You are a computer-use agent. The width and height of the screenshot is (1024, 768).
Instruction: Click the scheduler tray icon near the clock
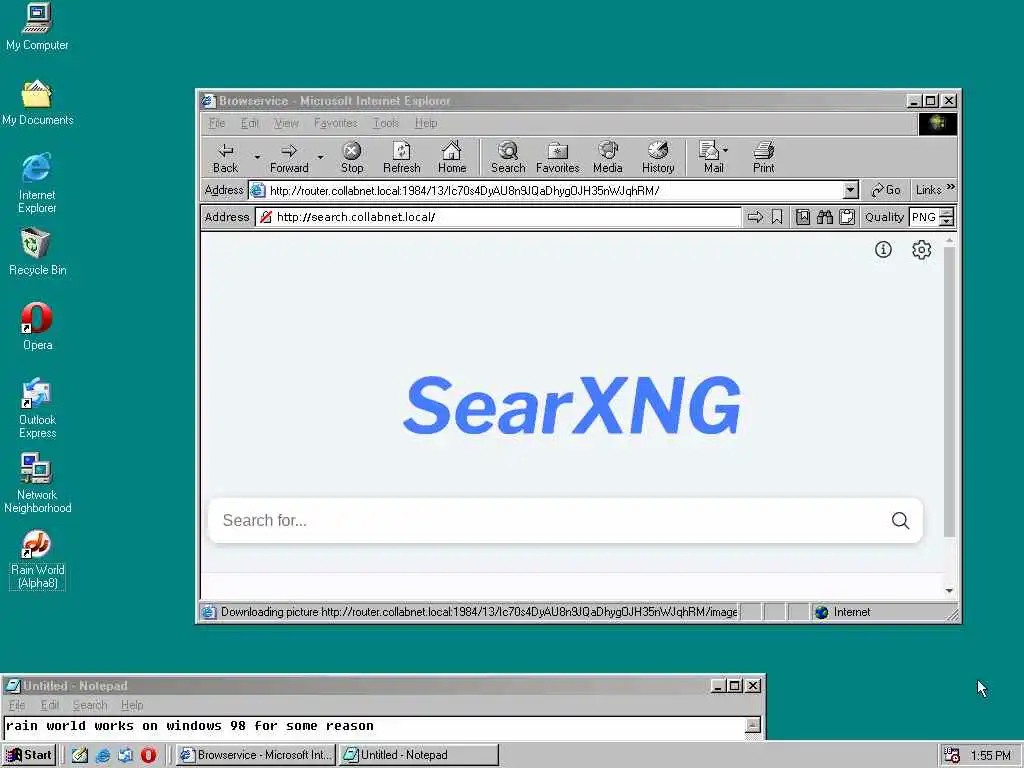click(x=952, y=755)
